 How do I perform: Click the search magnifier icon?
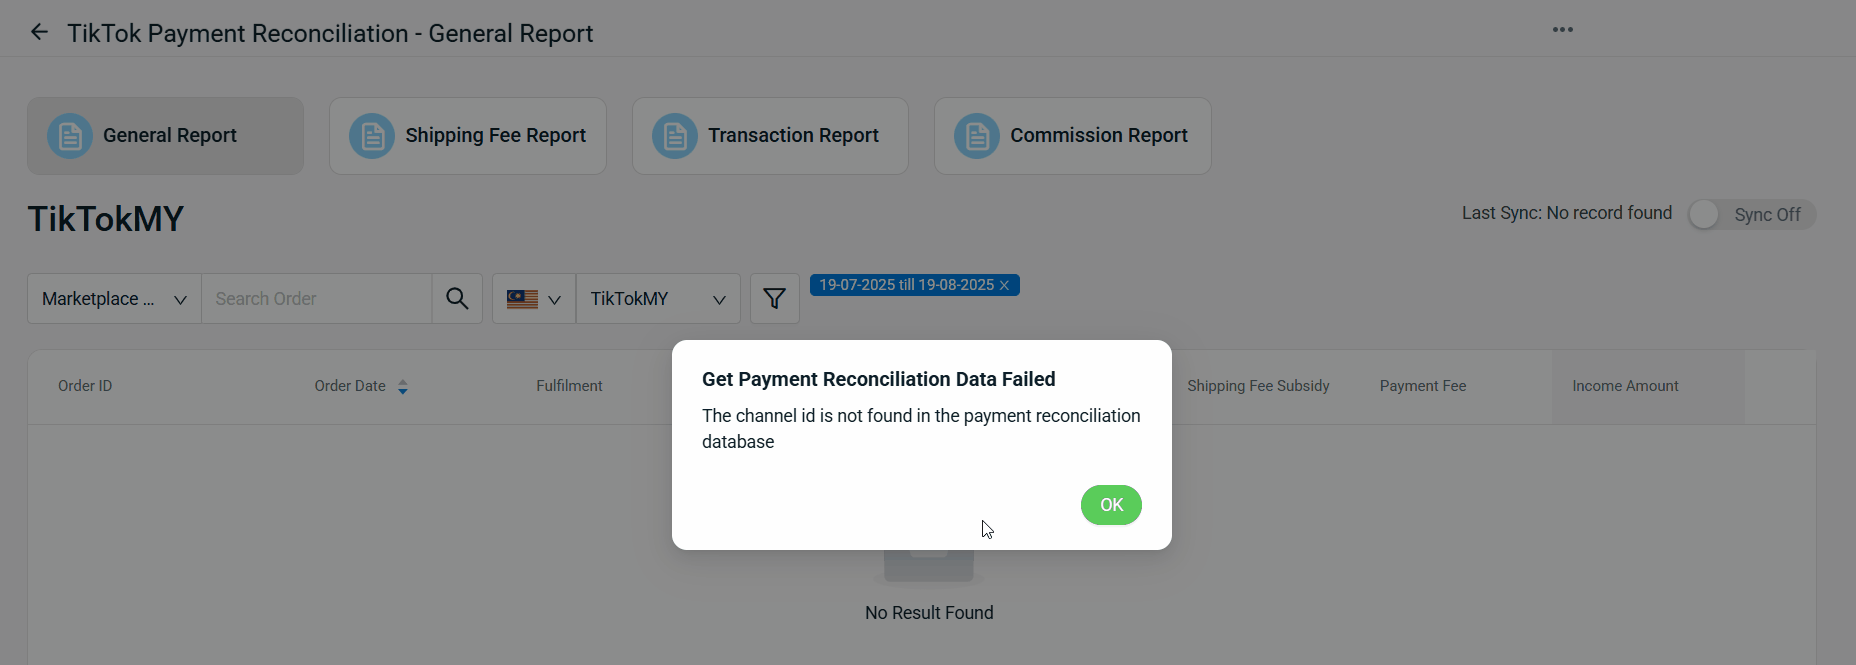point(457,299)
